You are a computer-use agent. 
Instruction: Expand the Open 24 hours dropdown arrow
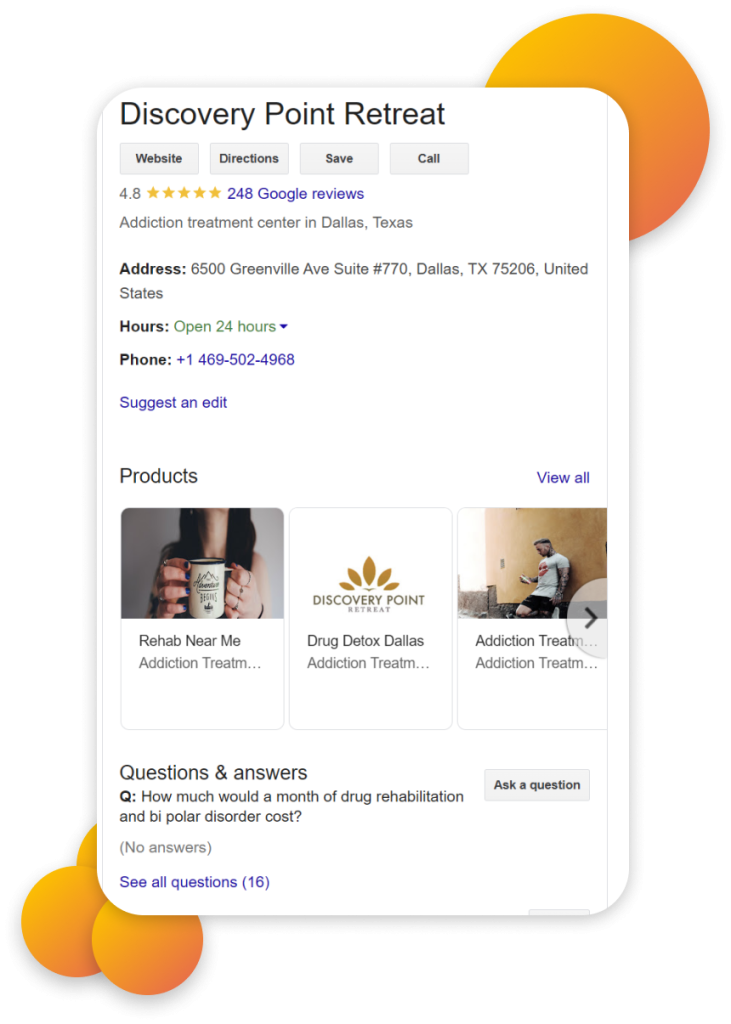coord(284,327)
